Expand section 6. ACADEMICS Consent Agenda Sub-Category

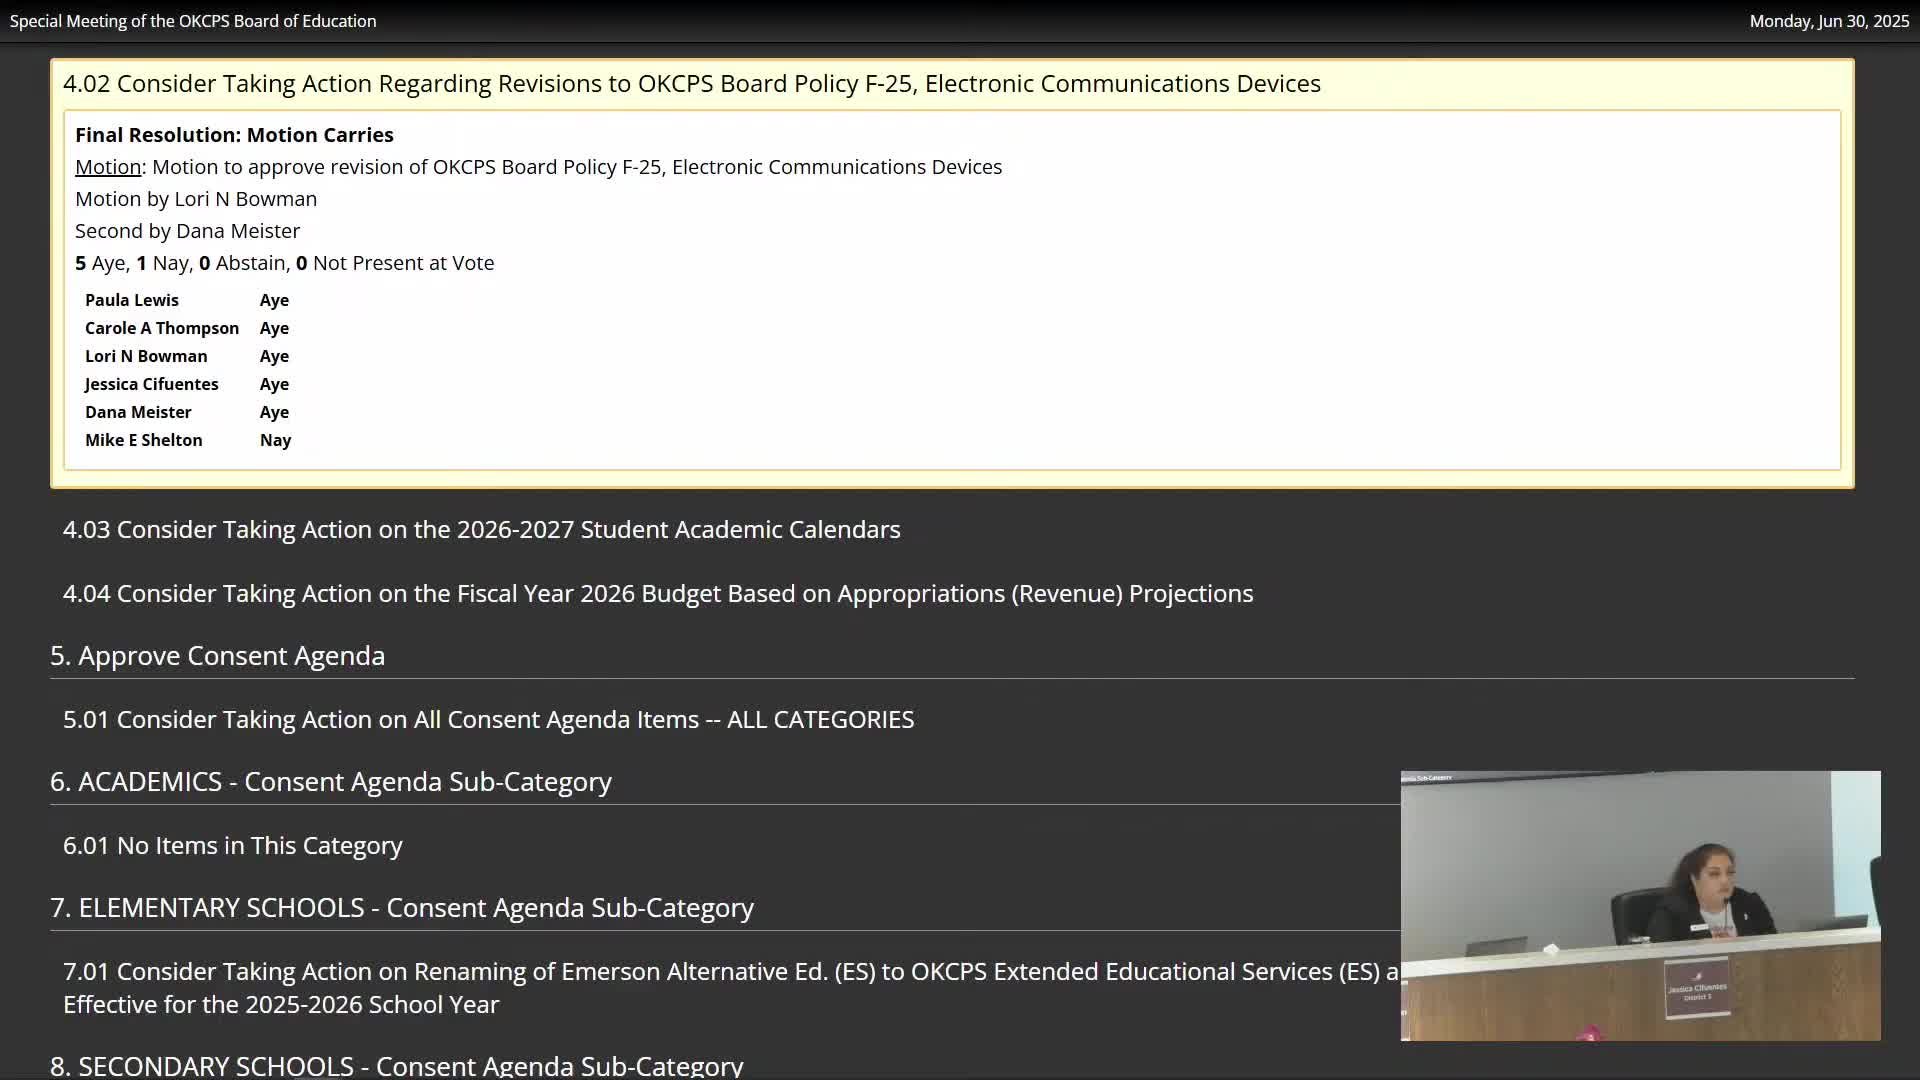(330, 782)
